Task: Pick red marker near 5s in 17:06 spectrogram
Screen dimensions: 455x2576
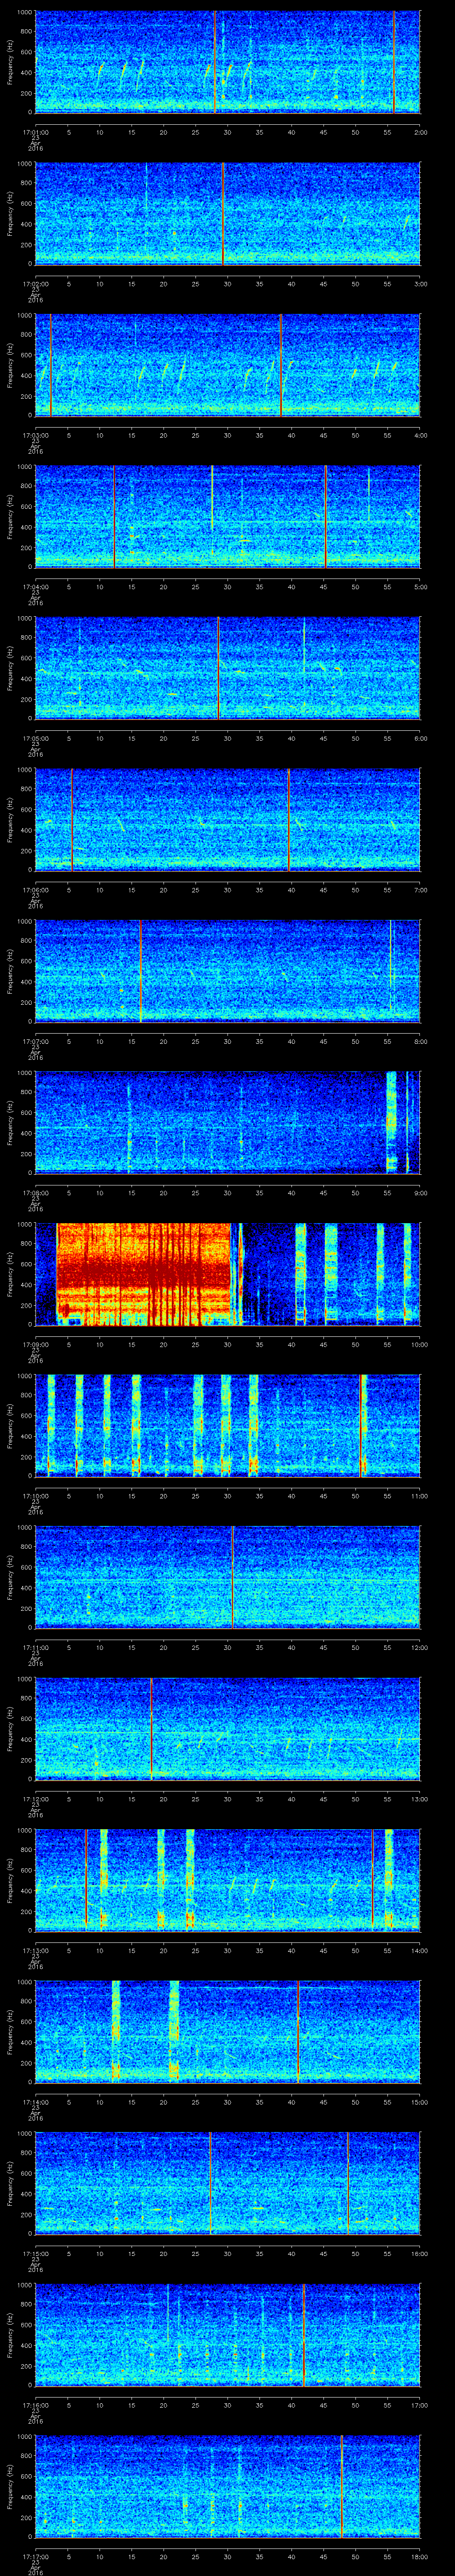Action: tap(72, 820)
